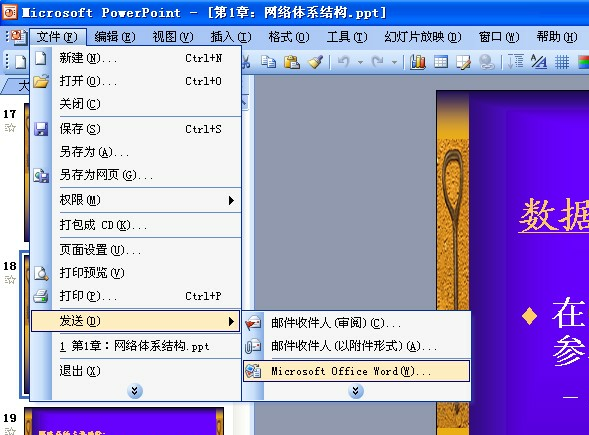Choose 页面设置(U) menu entry
589x435 pixels.
[135, 250]
